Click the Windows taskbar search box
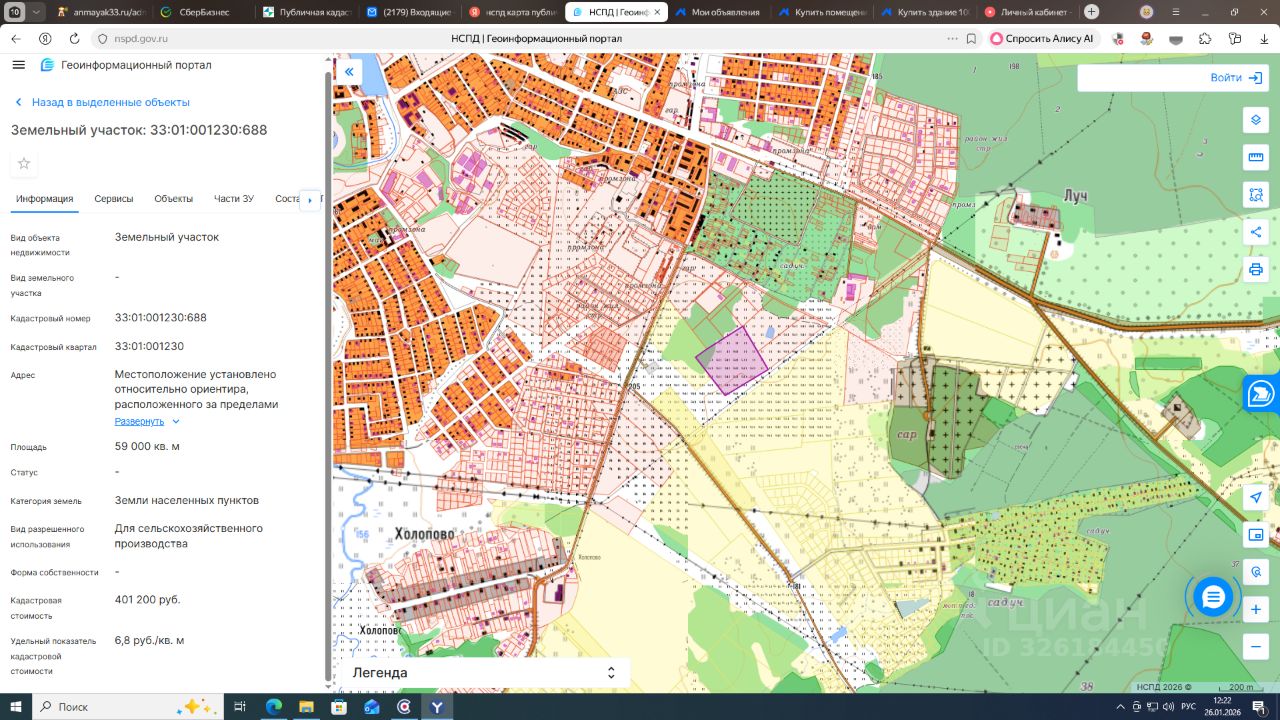Viewport: 1280px width, 720px height. pos(126,706)
